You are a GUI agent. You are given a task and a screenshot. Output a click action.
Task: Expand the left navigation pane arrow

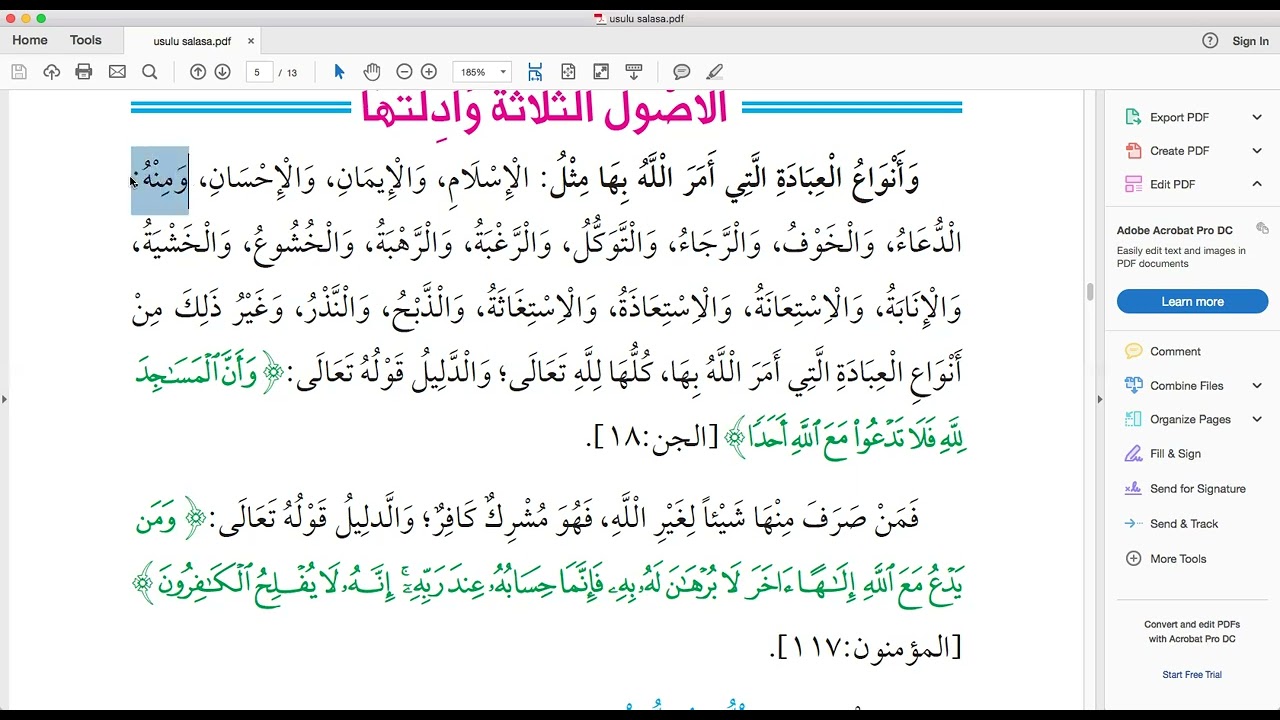pyautogui.click(x=4, y=399)
